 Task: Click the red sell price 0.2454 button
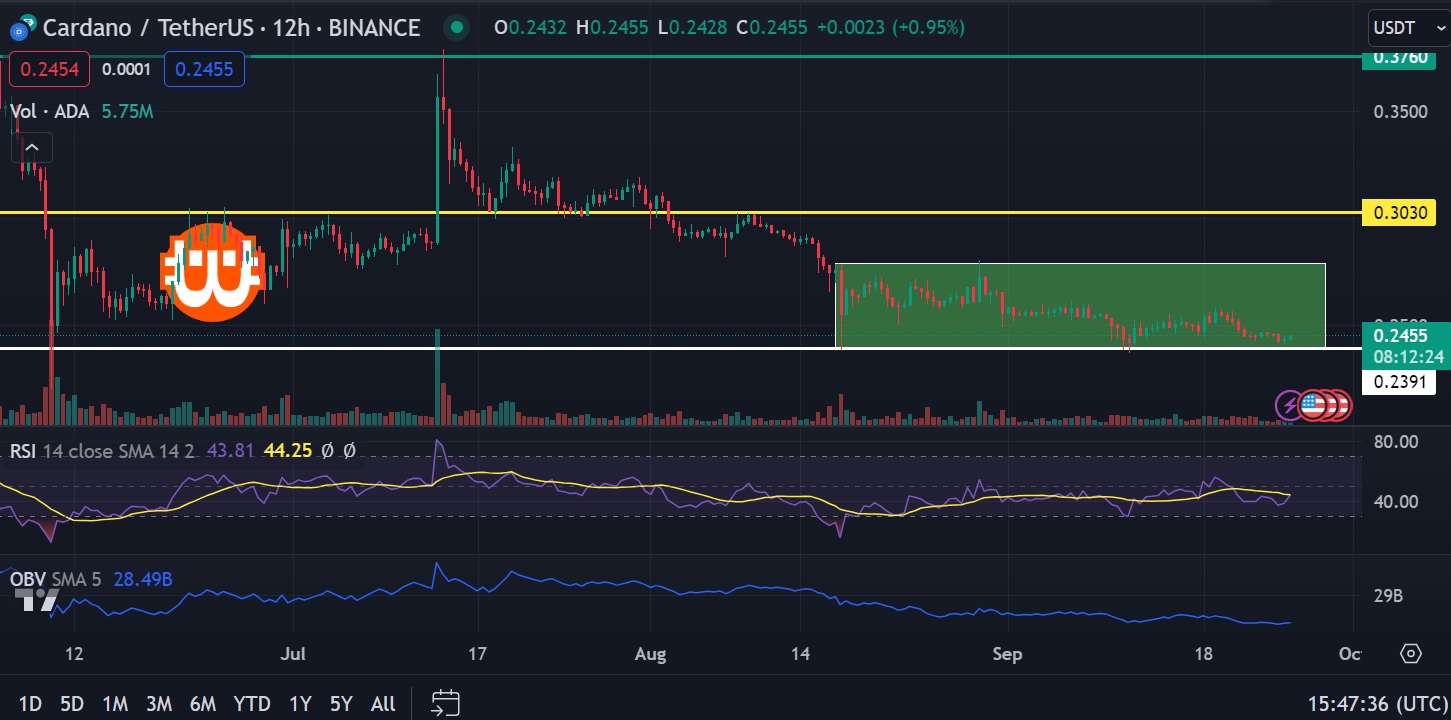(x=49, y=69)
